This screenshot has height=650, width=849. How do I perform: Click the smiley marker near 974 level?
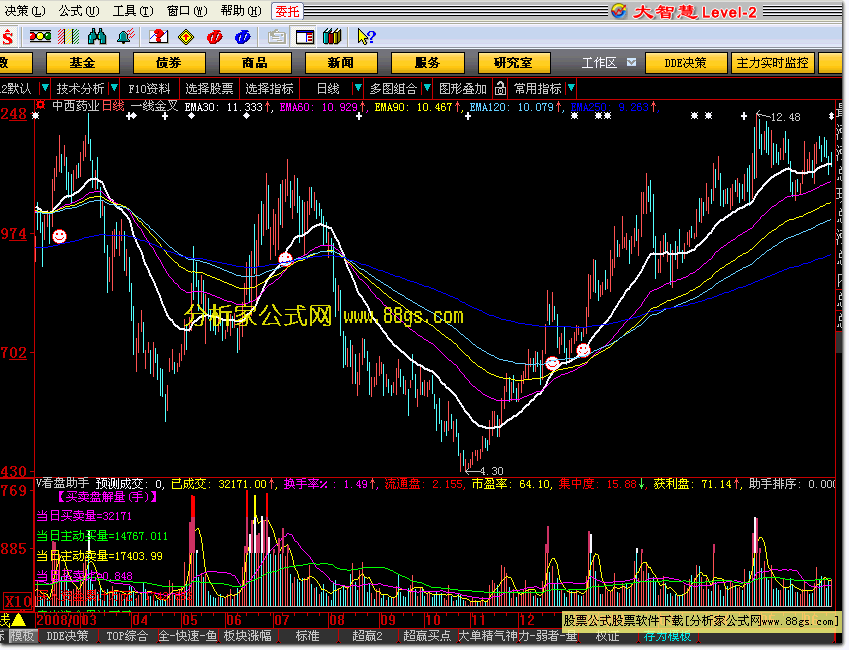pos(60,236)
